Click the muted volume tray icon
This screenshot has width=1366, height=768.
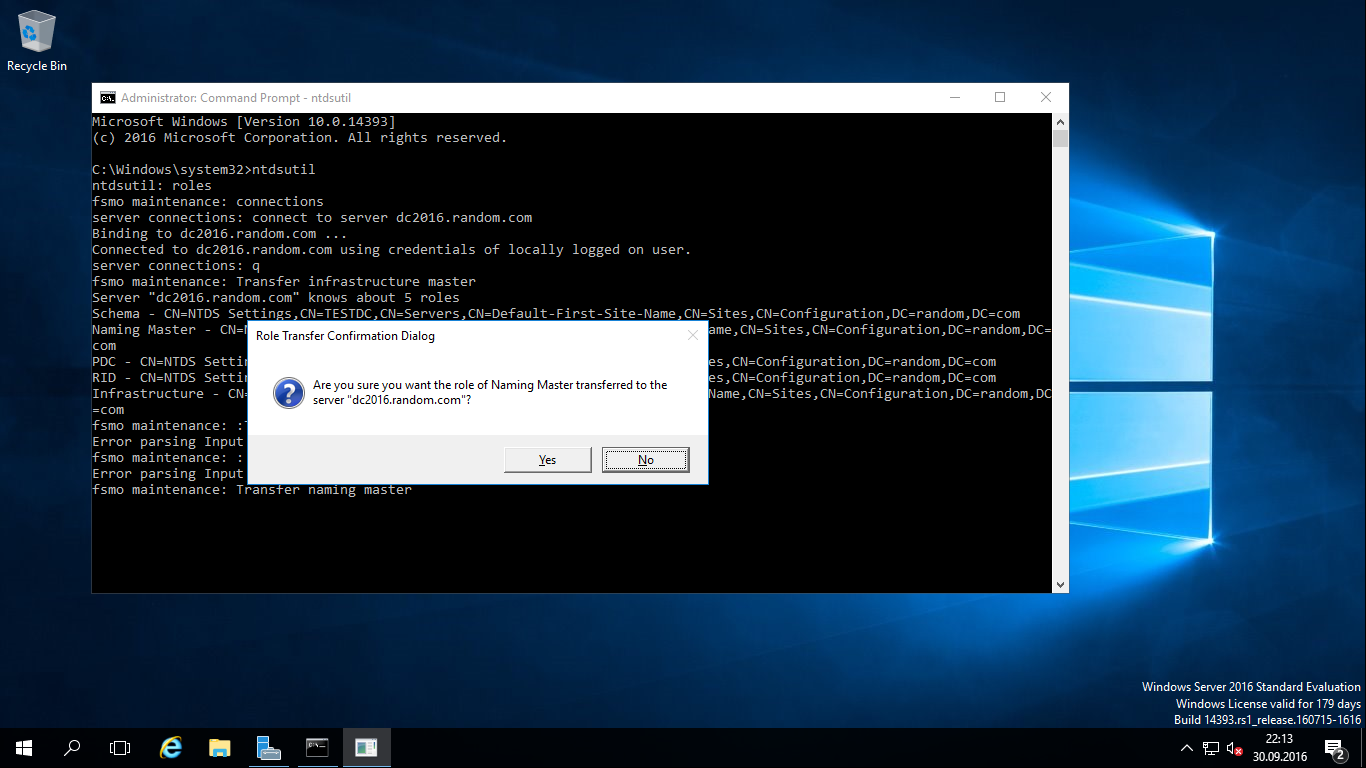(x=1235, y=748)
